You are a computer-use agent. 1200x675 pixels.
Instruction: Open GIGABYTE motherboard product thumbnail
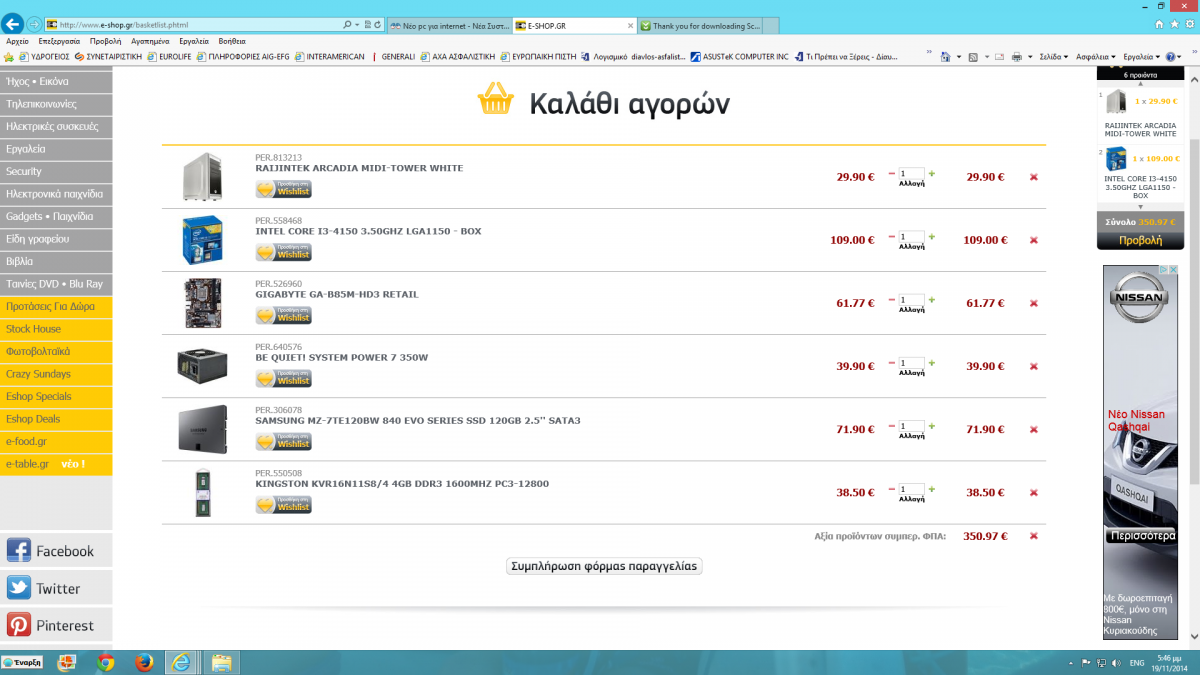tap(203, 303)
